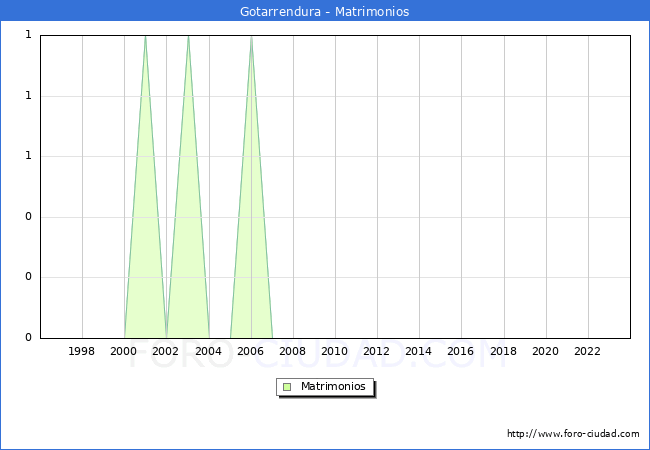Click the chart title Gotarrendura - Matrimonios
The height and width of the screenshot is (450, 650).
[325, 11]
